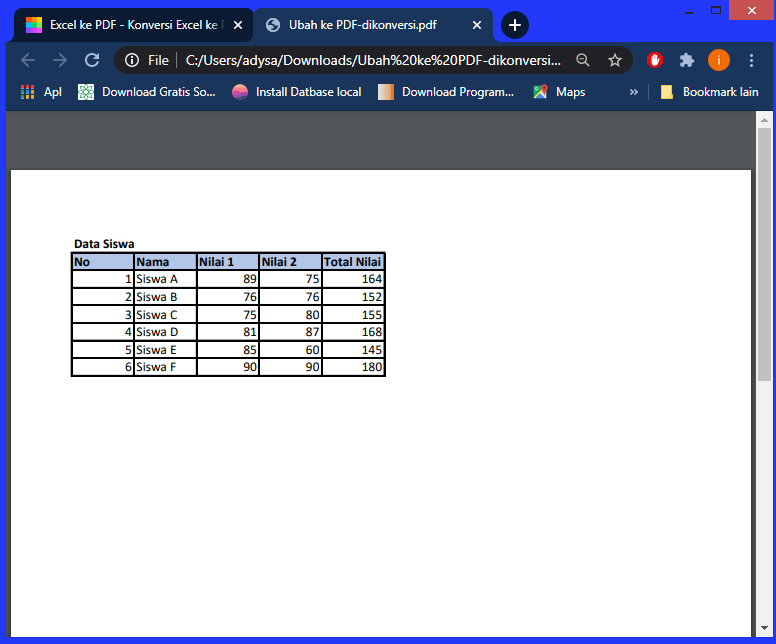Open the Extensions puzzle piece menu
The width and height of the screenshot is (776, 644).
686,60
